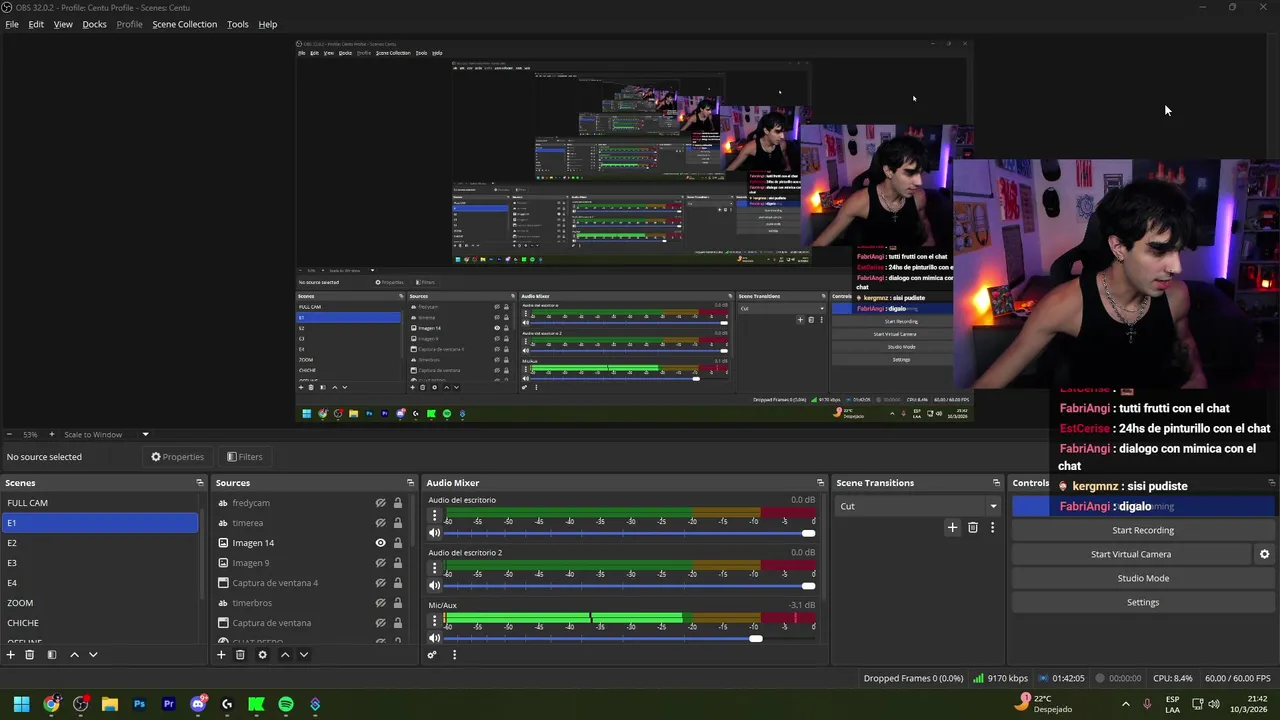1280x720 pixels.
Task: Zoom in preview with plus button
Action: (52, 434)
